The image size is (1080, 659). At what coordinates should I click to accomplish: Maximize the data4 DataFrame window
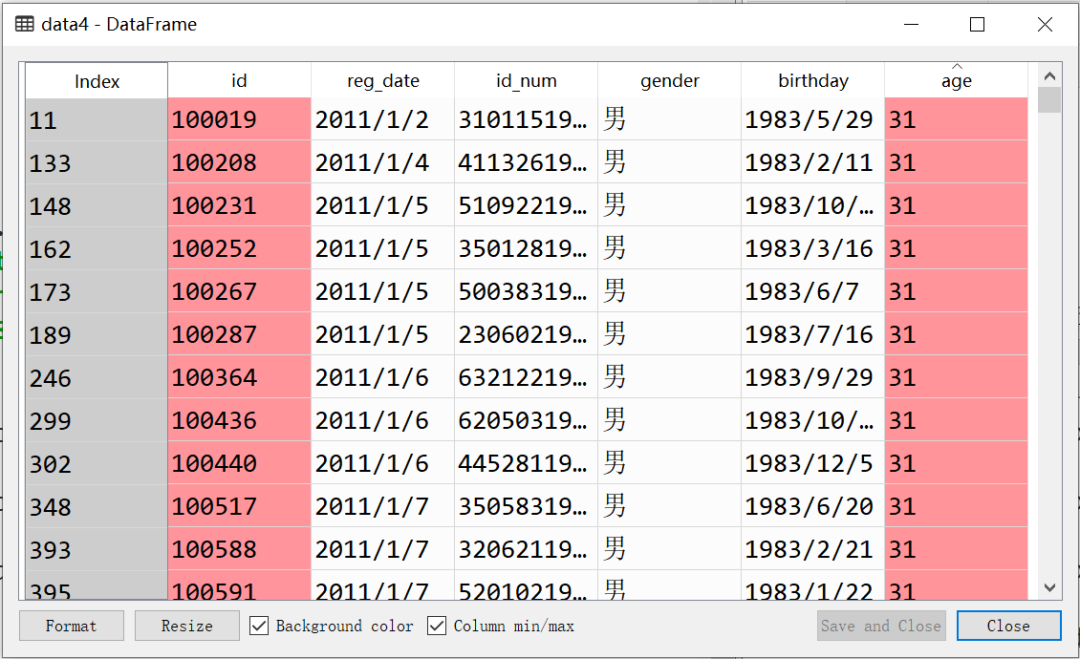coord(977,25)
